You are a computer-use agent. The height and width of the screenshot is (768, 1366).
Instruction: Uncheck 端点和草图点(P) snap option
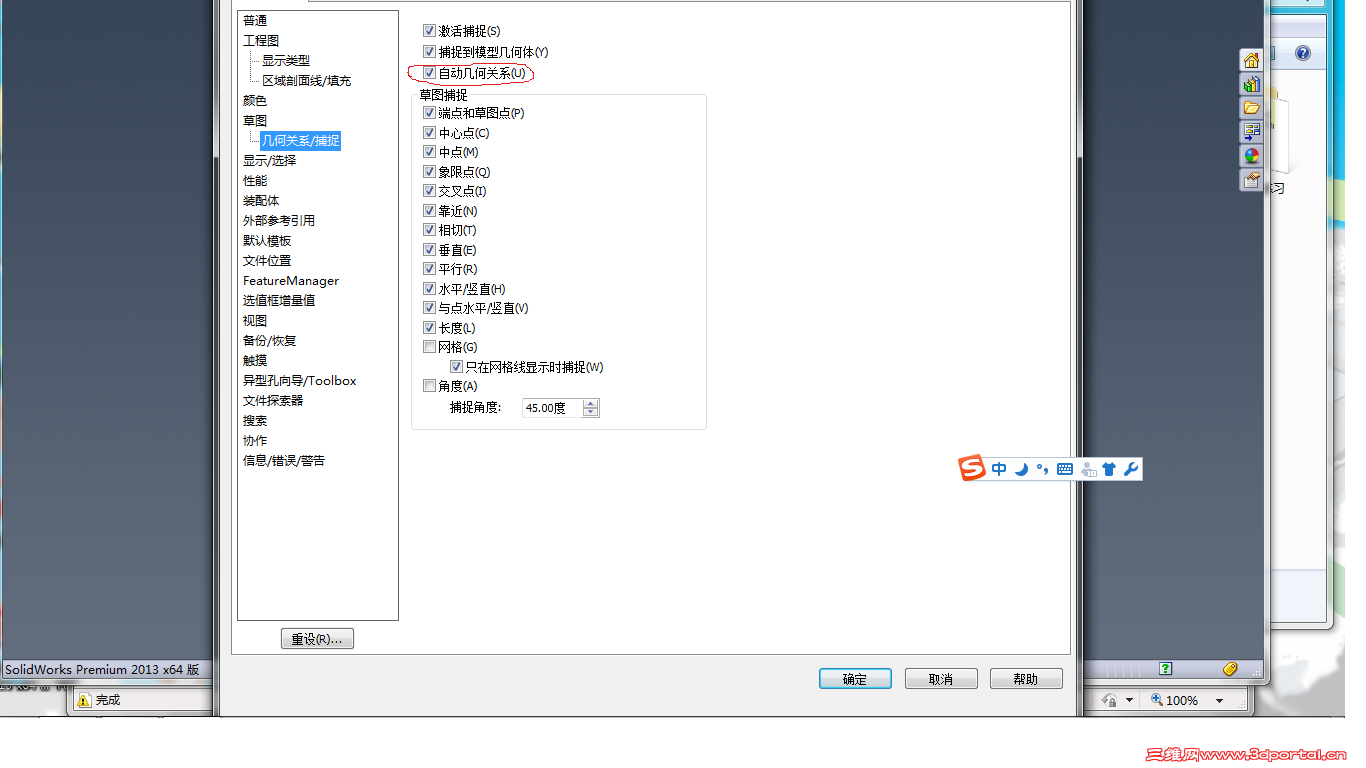(x=430, y=113)
